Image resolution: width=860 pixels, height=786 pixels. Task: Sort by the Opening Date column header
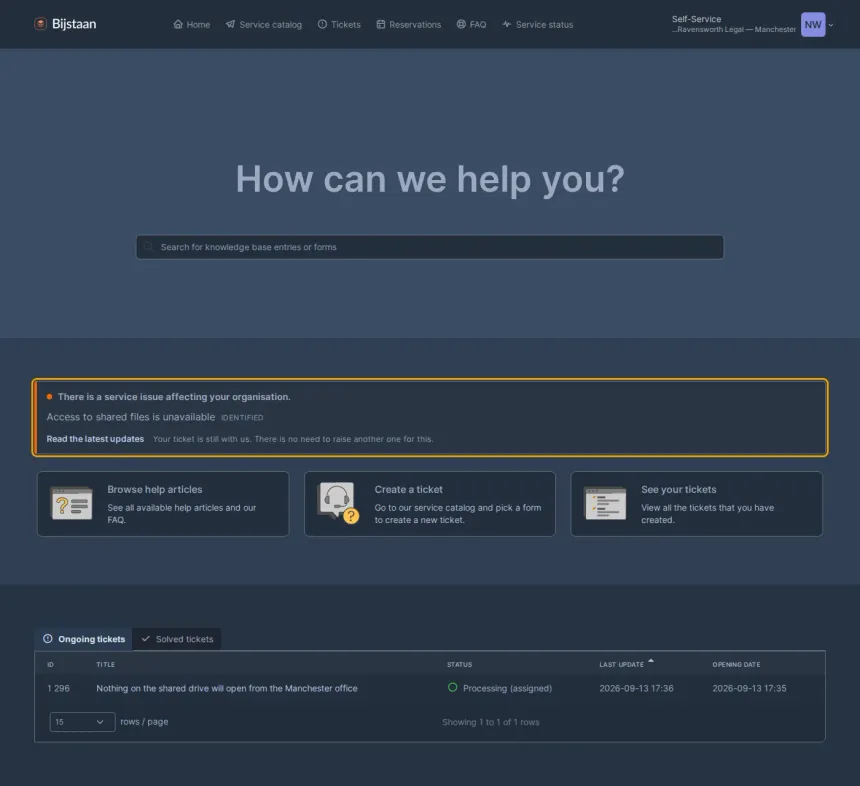click(x=736, y=664)
